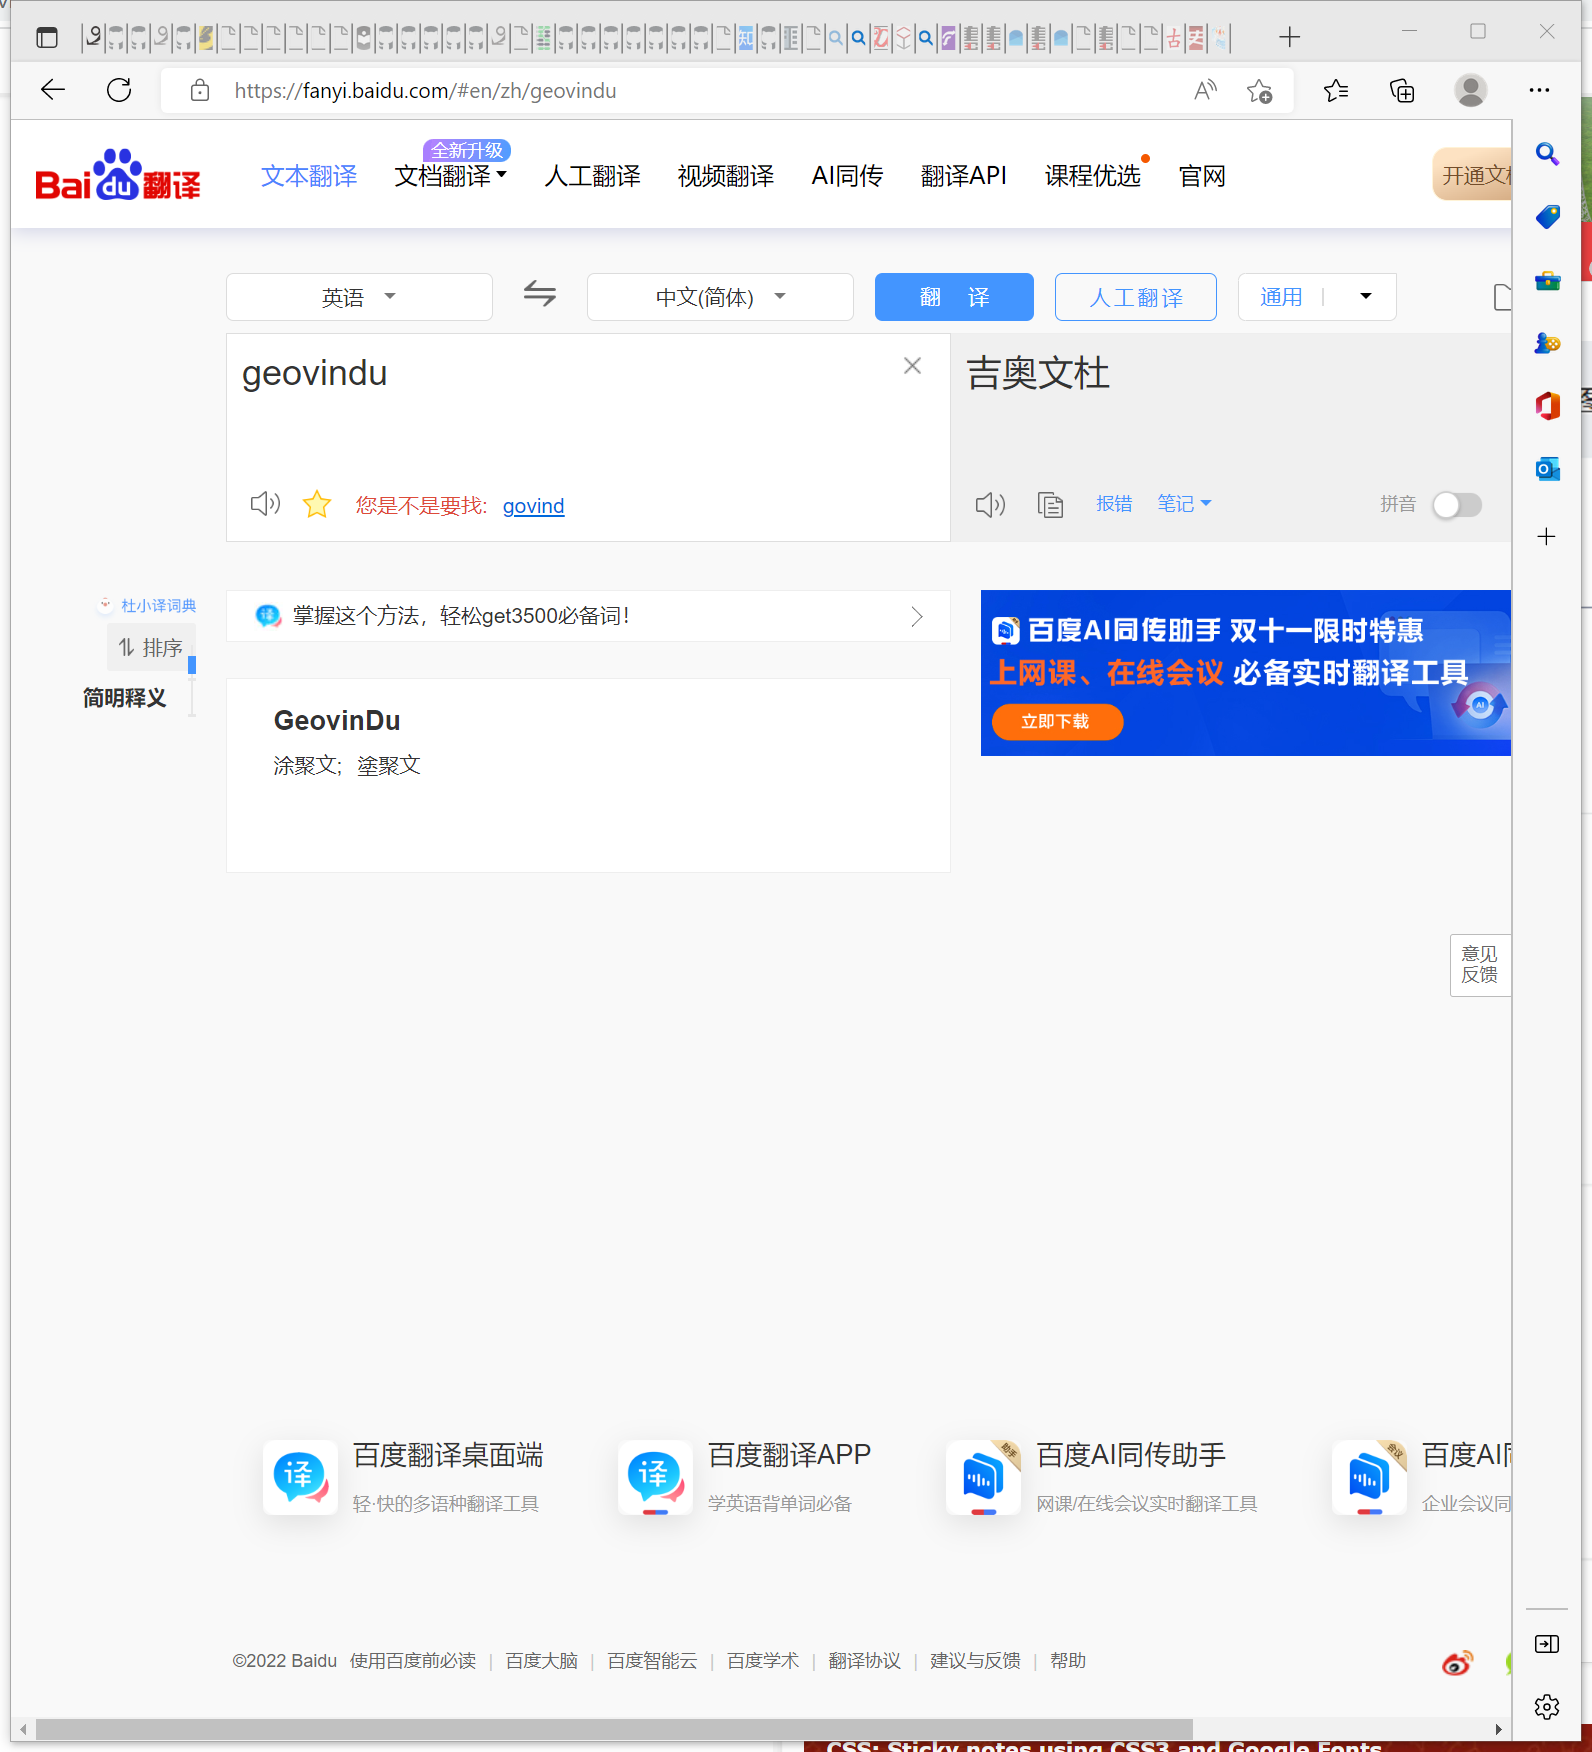
Task: Open the 官网 nav item
Action: [x=1202, y=176]
